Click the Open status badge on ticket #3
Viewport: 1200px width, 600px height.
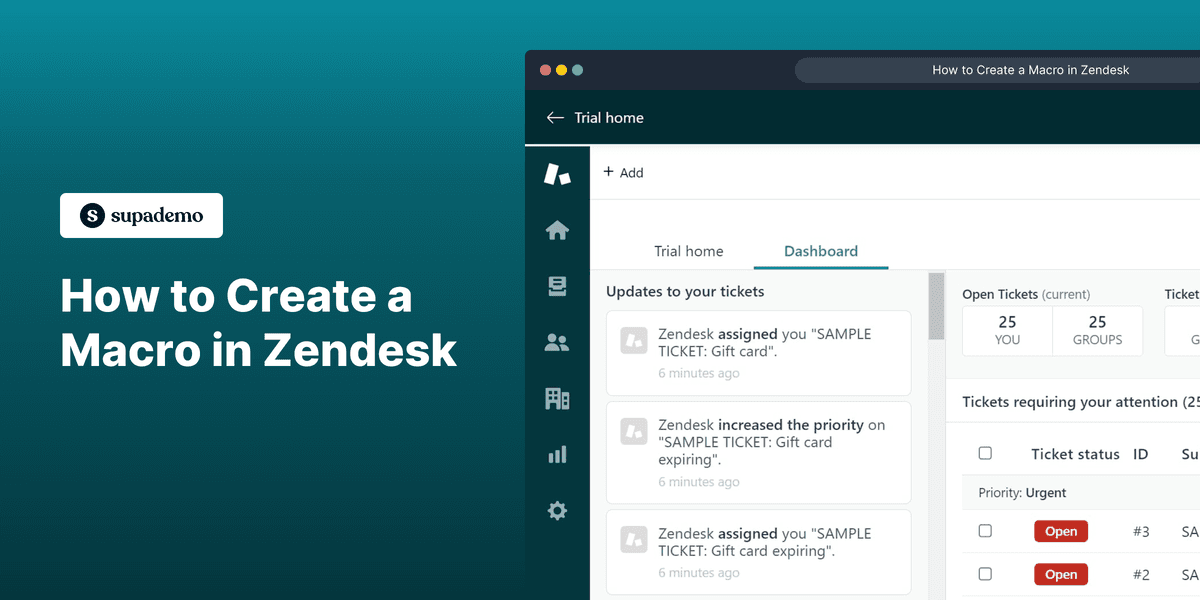point(1061,531)
